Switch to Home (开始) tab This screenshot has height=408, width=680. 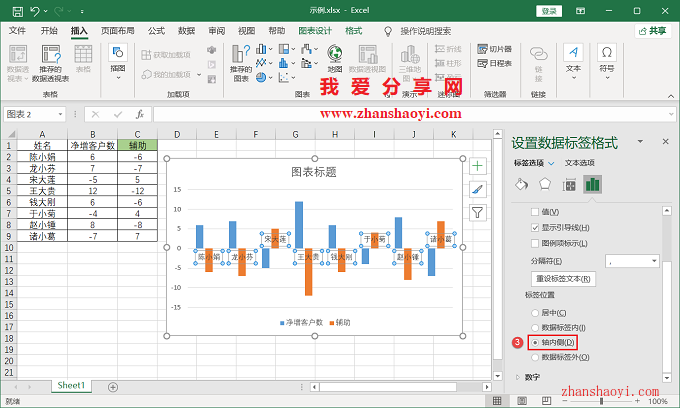pyautogui.click(x=49, y=31)
